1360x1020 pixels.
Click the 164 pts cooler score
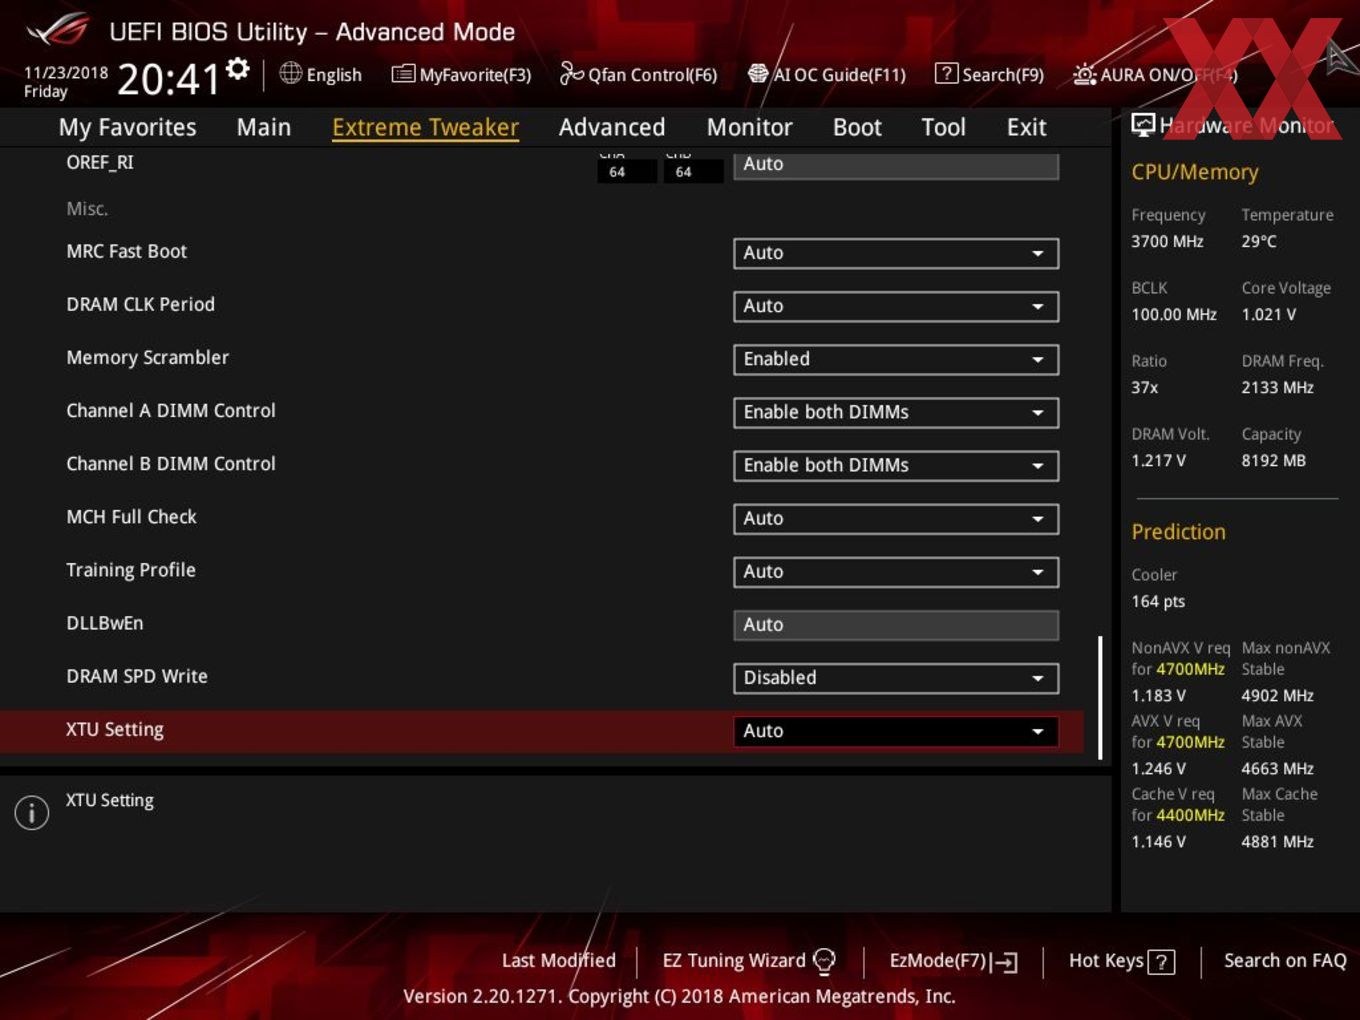point(1158,601)
